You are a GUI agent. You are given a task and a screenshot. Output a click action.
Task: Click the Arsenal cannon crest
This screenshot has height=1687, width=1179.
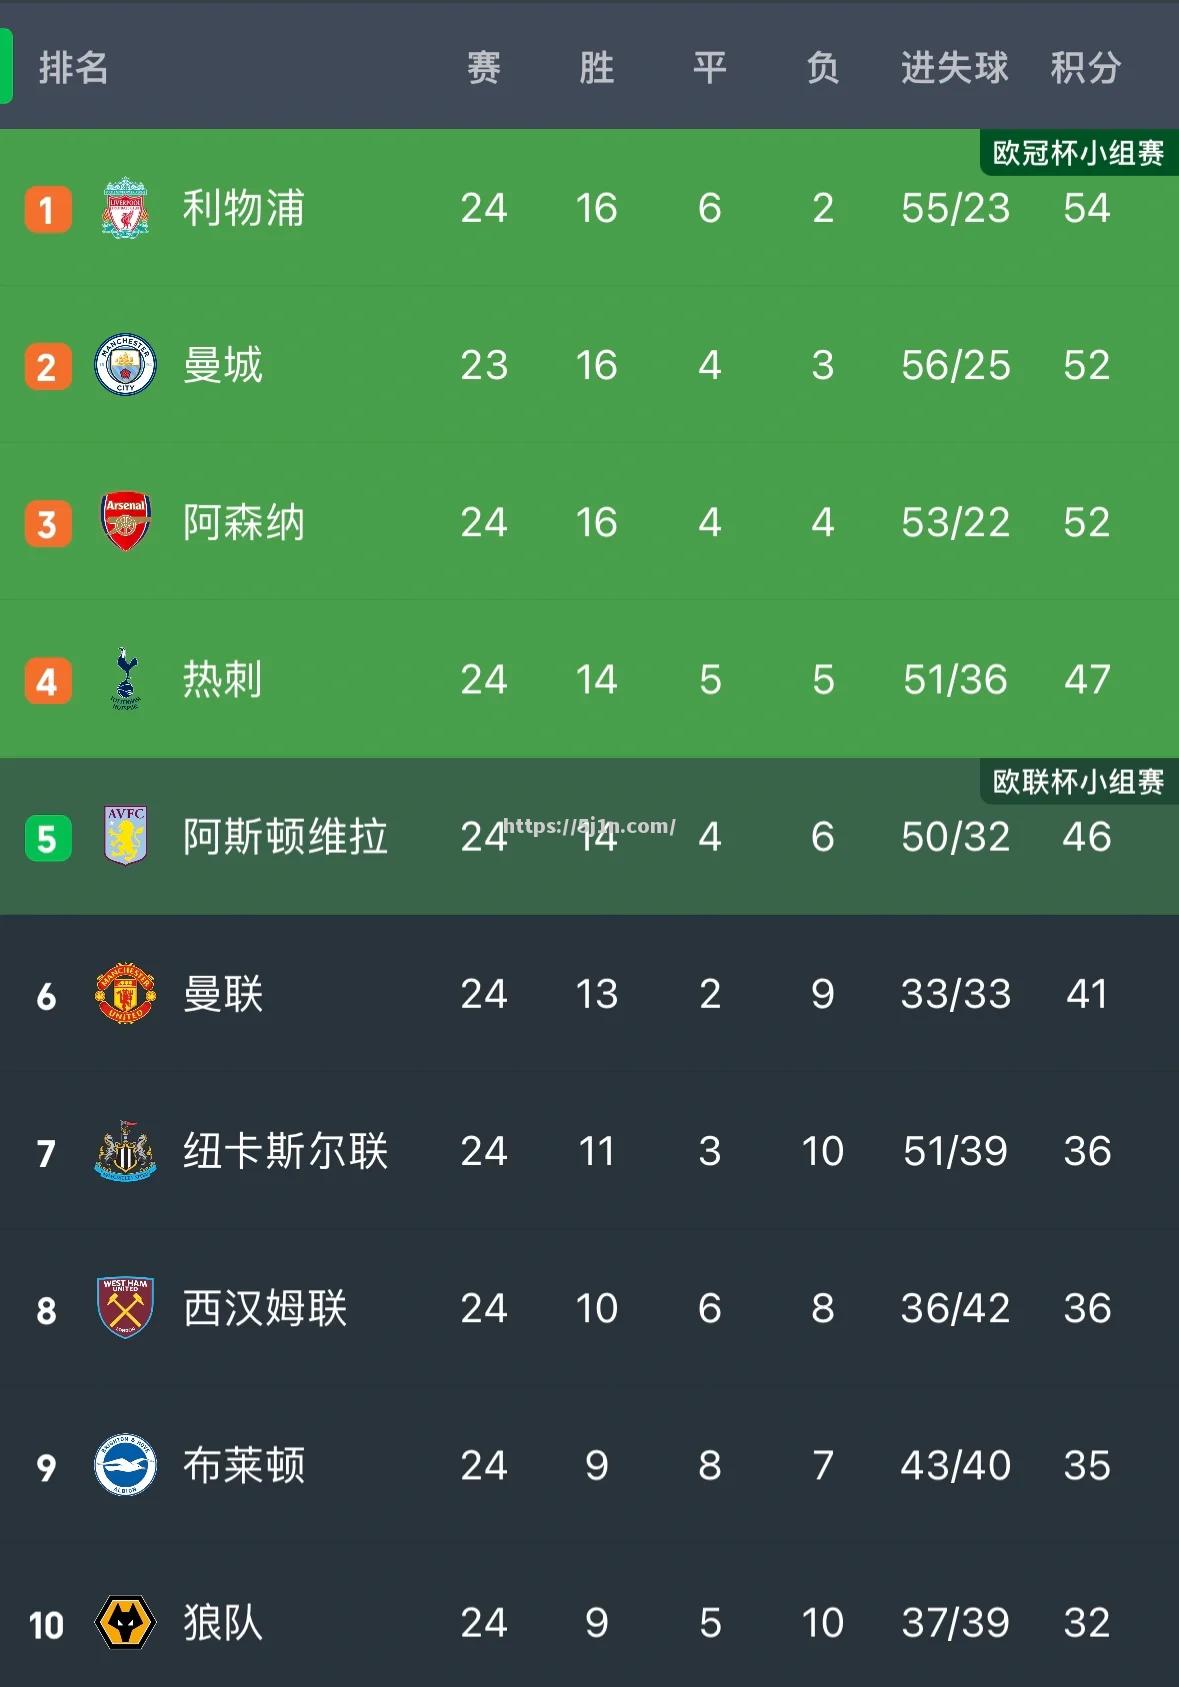pyautogui.click(x=125, y=522)
